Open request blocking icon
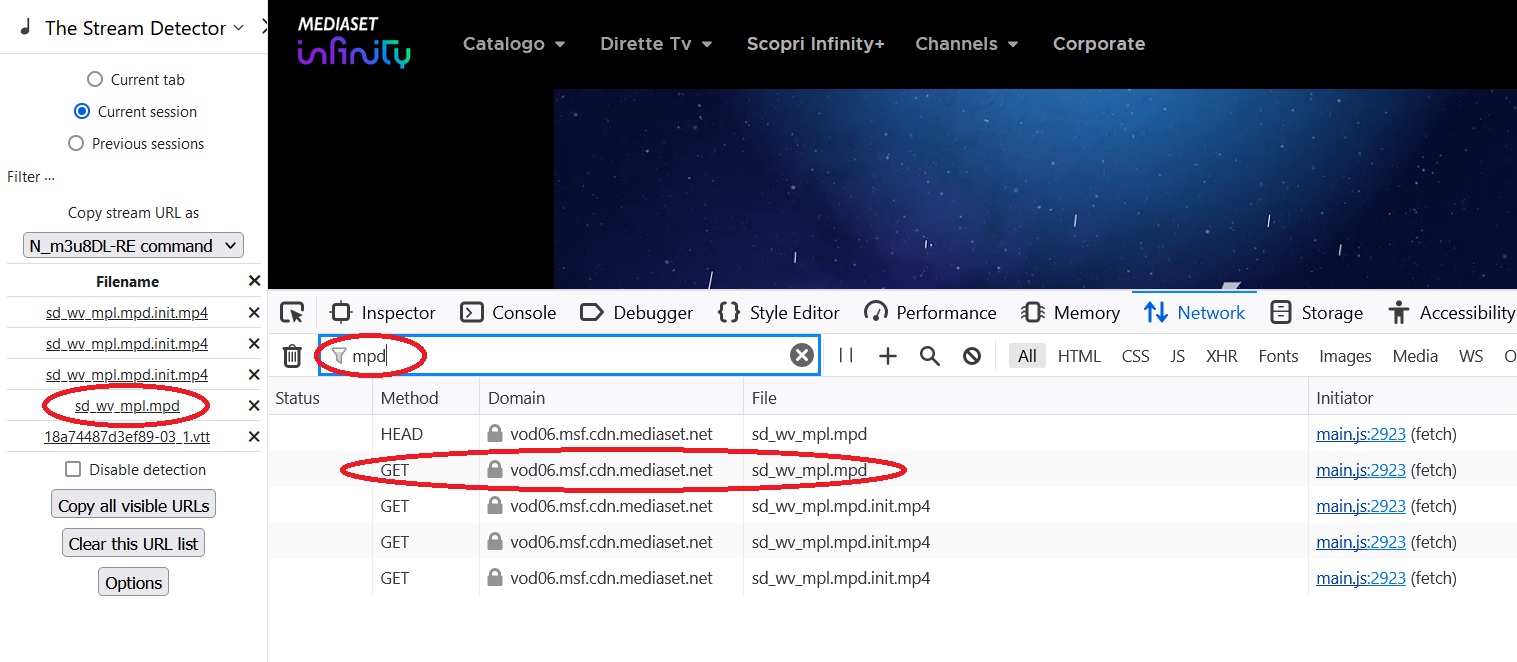The width and height of the screenshot is (1517, 662). (x=972, y=356)
